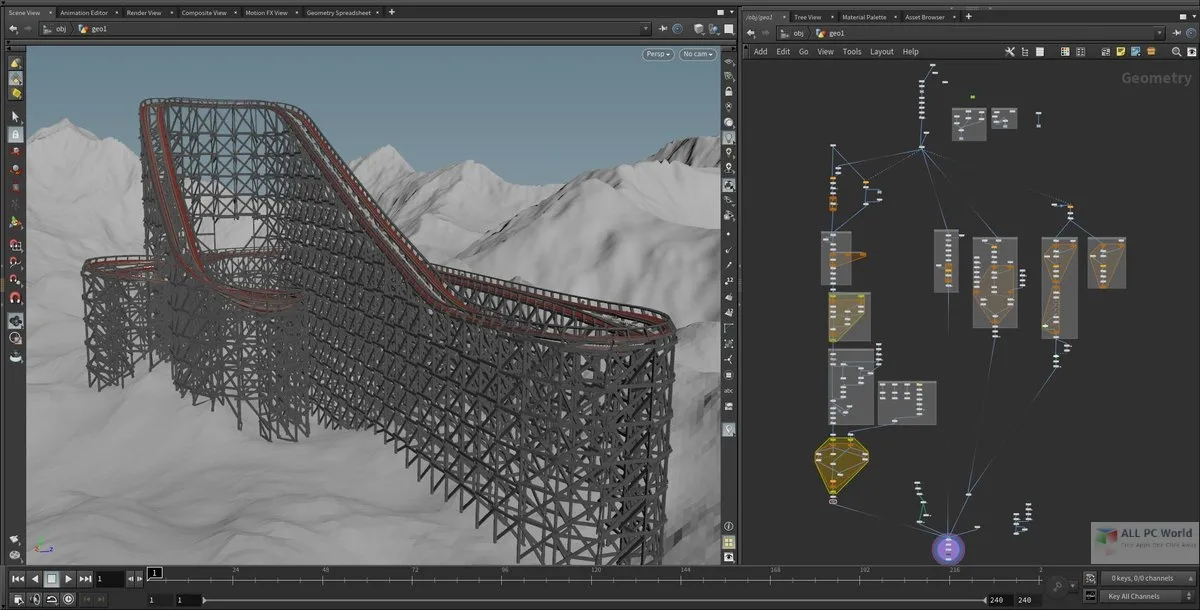Screen dimensions: 1200x610
Task: Play the animation forward
Action: point(68,578)
